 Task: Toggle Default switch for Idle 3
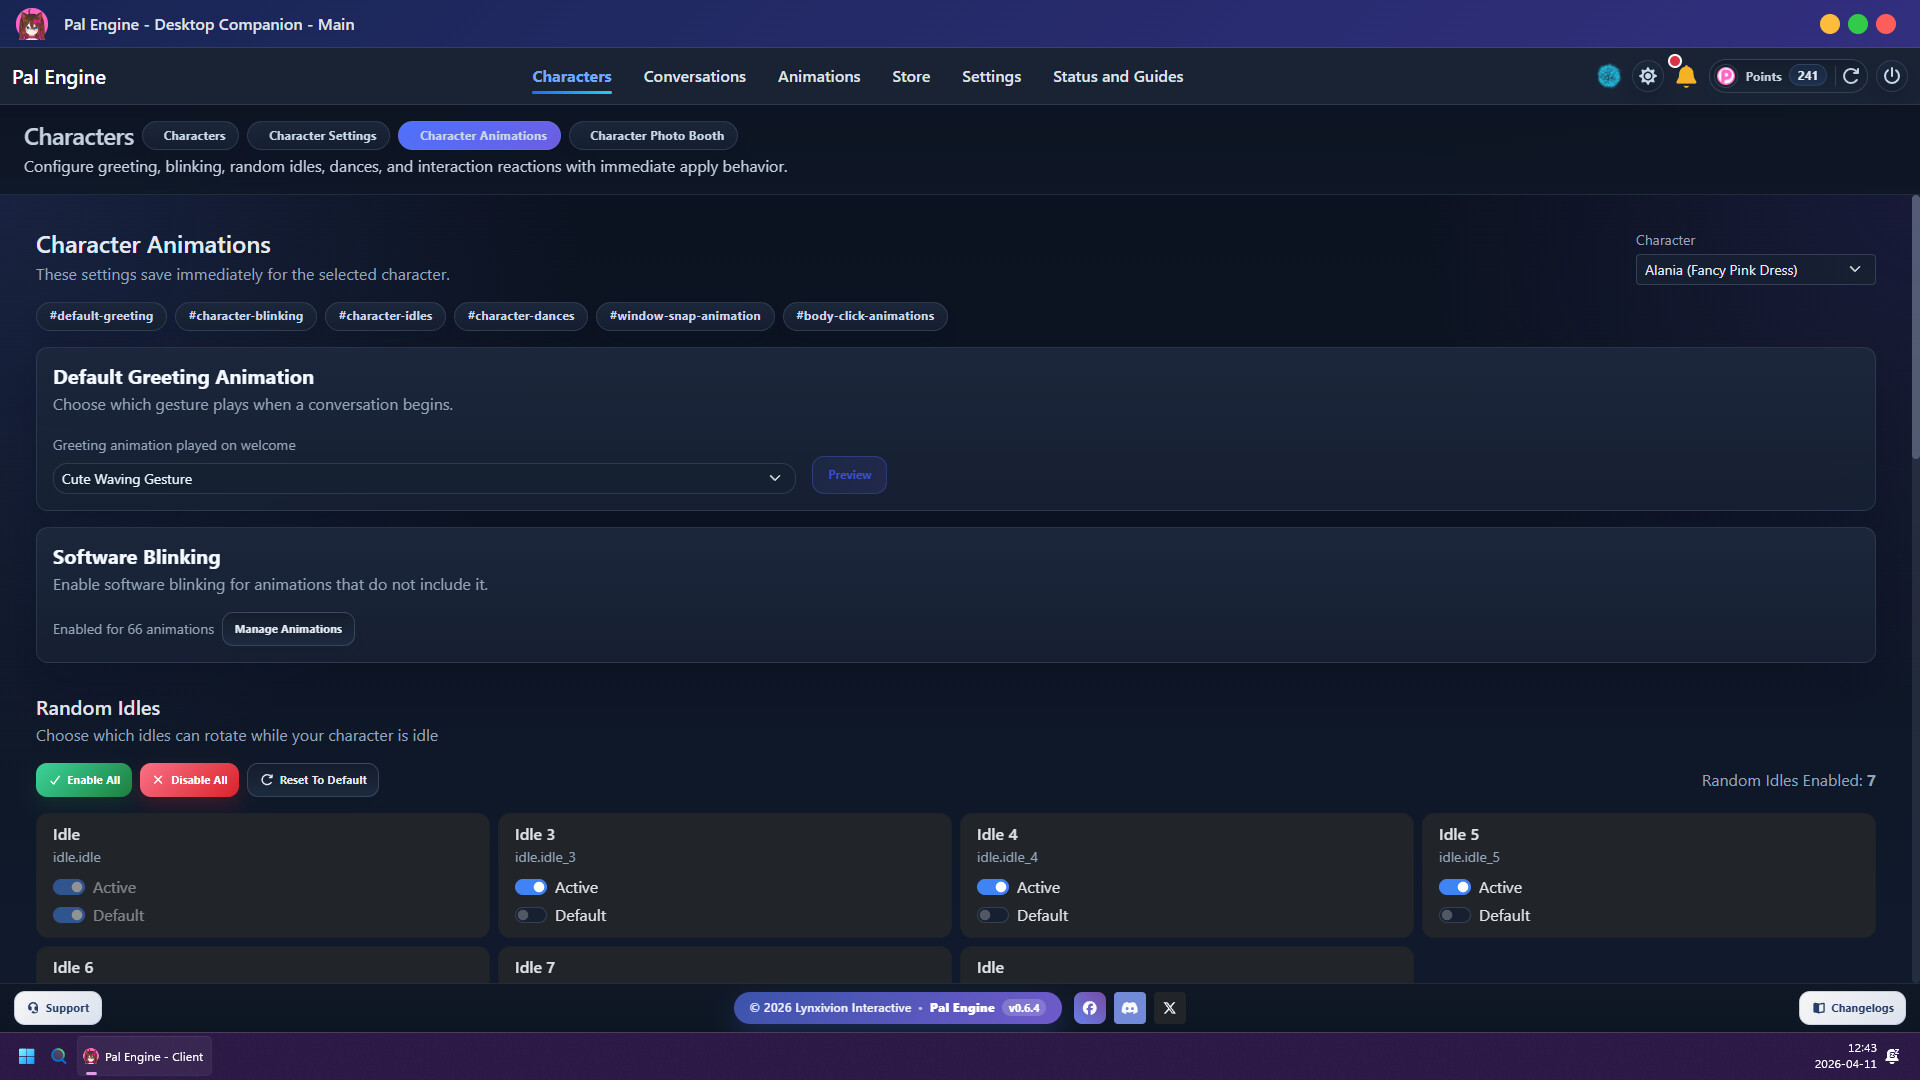(x=531, y=915)
